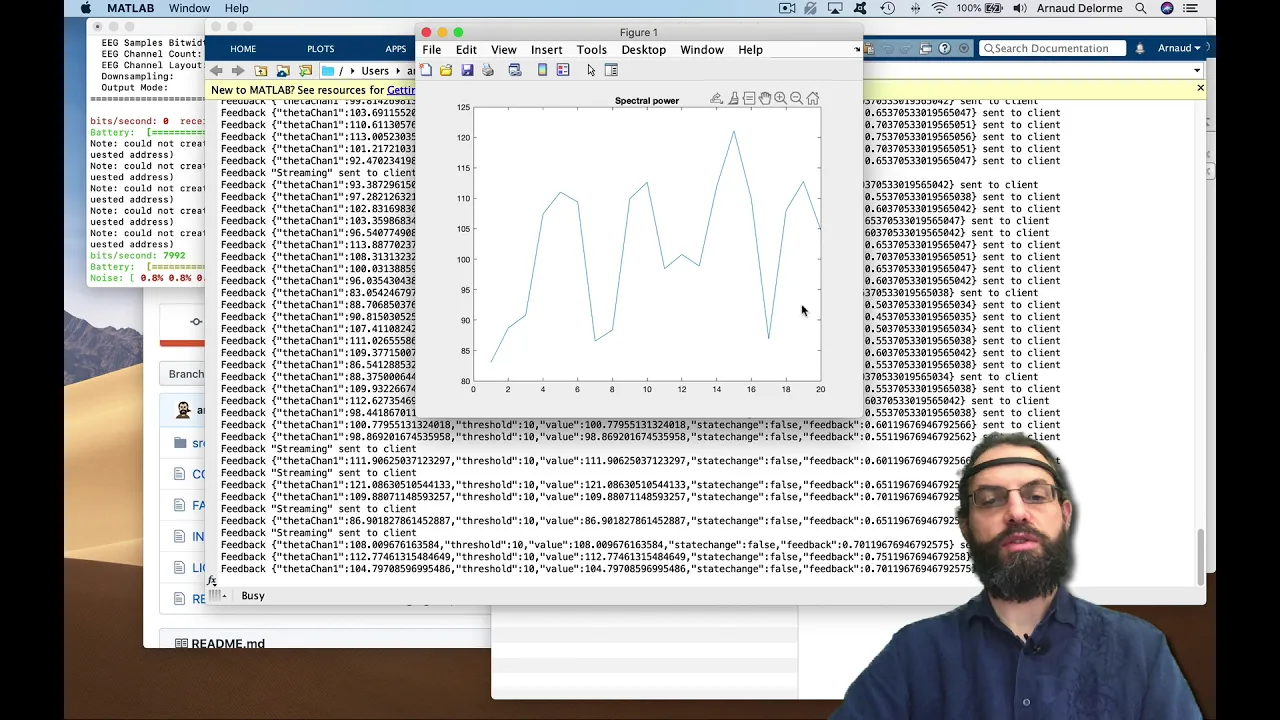Open Property Inspector icon in Figure toolbar
The height and width of the screenshot is (720, 1280).
[611, 70]
